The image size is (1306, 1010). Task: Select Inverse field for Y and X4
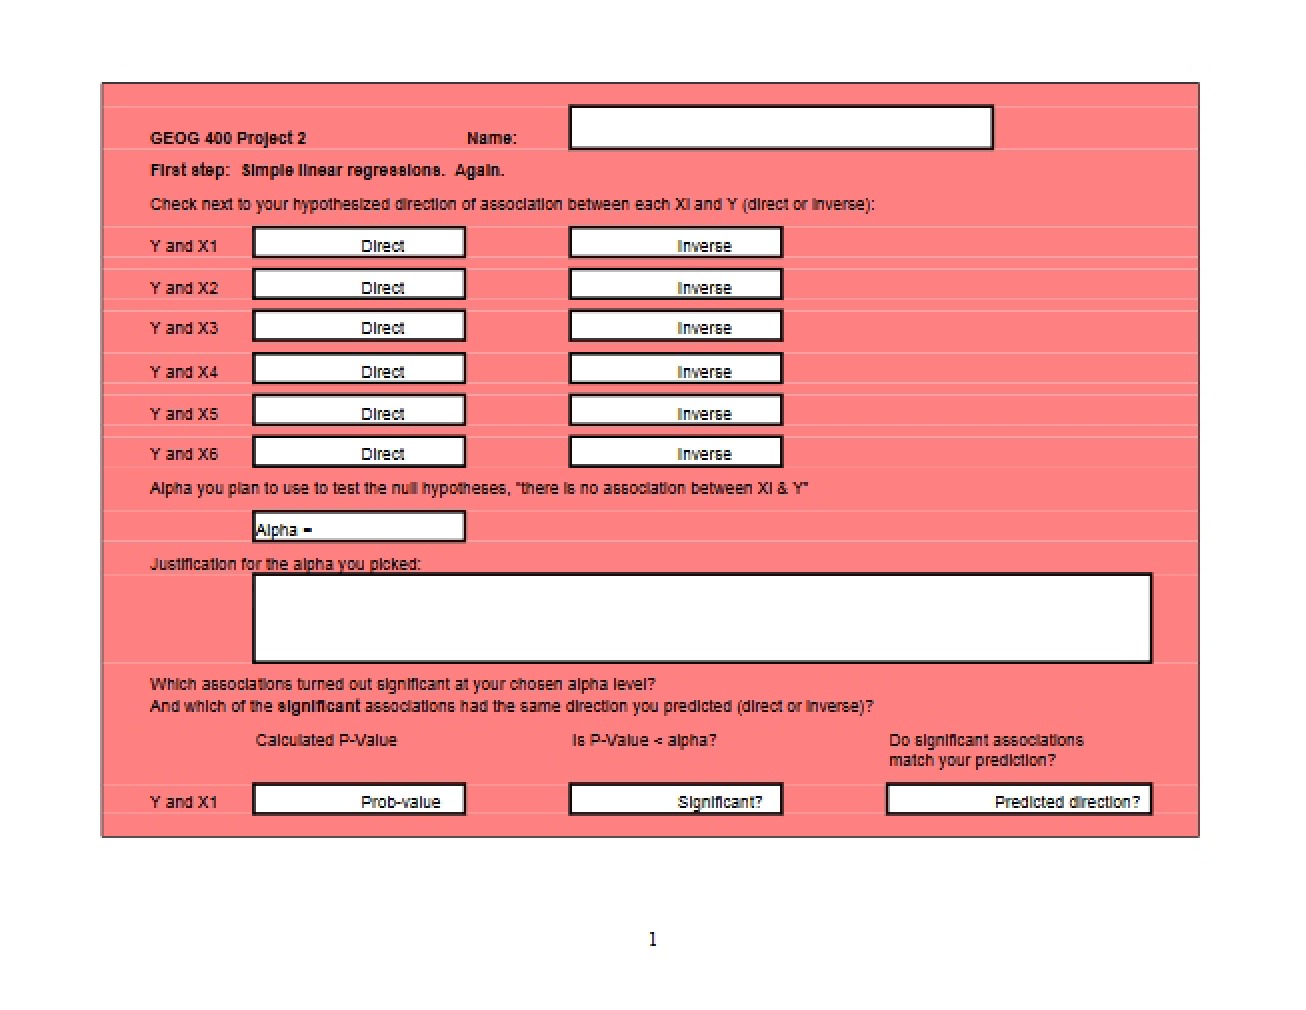tap(676, 369)
